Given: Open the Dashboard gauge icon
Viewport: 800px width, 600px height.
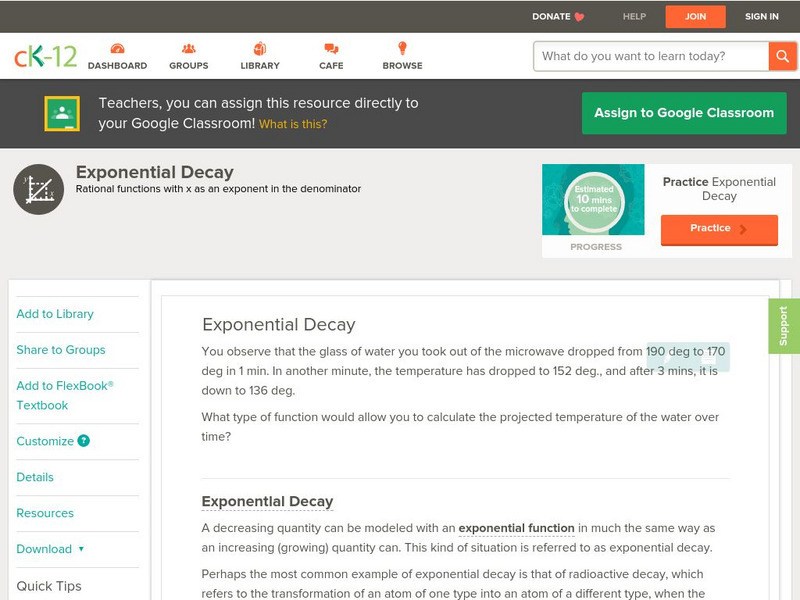Looking at the screenshot, I should pyautogui.click(x=117, y=49).
